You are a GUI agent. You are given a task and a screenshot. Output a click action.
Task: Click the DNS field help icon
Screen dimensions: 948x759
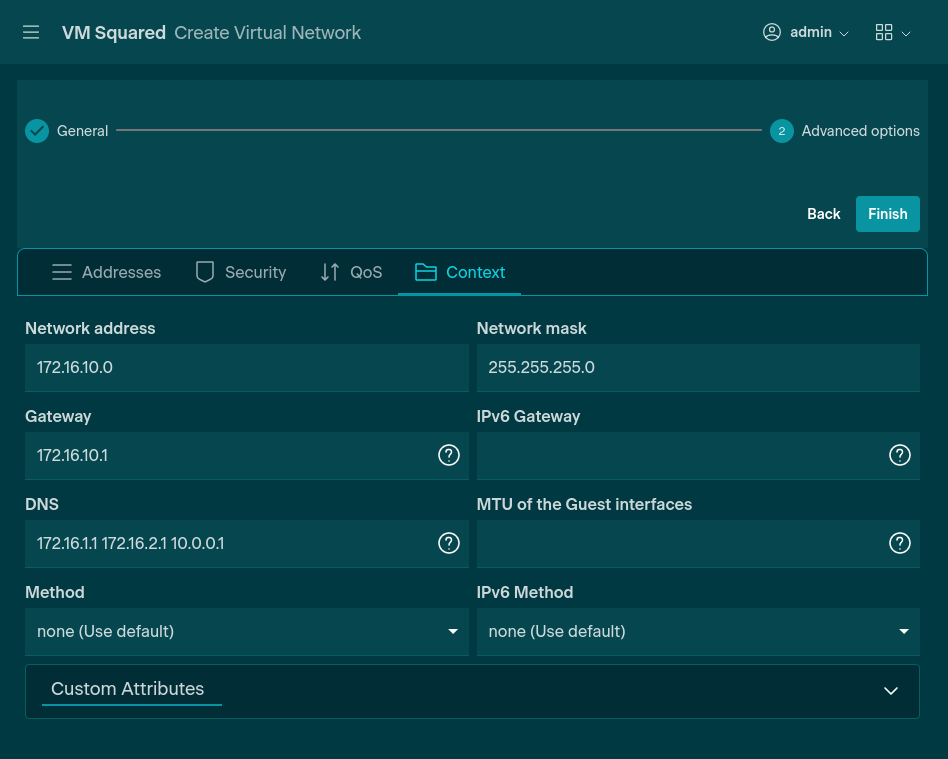pyautogui.click(x=449, y=543)
